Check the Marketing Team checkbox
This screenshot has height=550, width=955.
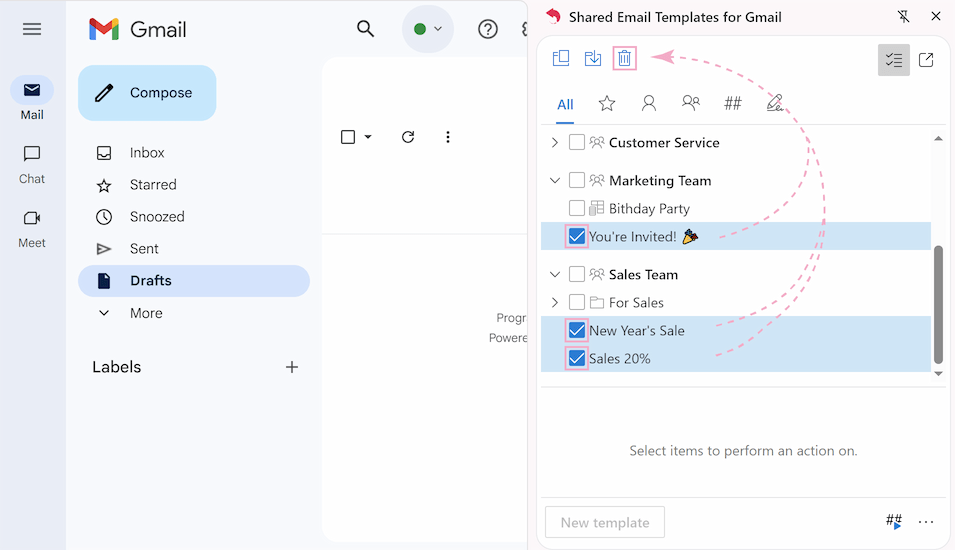click(x=577, y=180)
